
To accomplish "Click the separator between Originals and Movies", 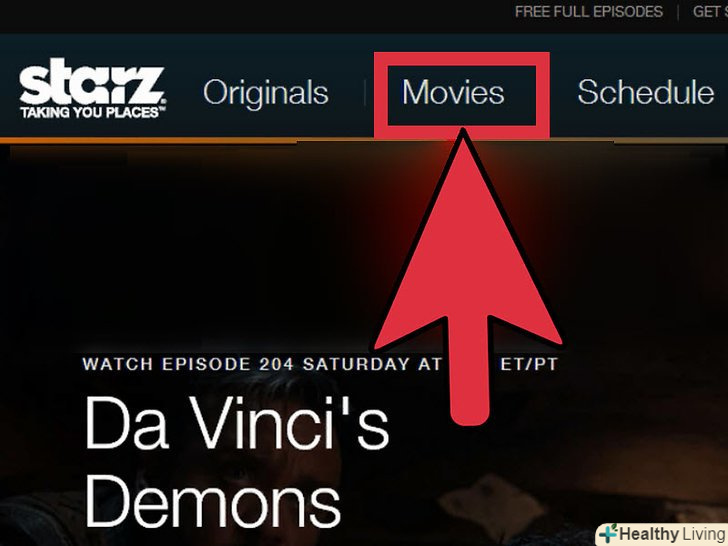I will [x=365, y=92].
